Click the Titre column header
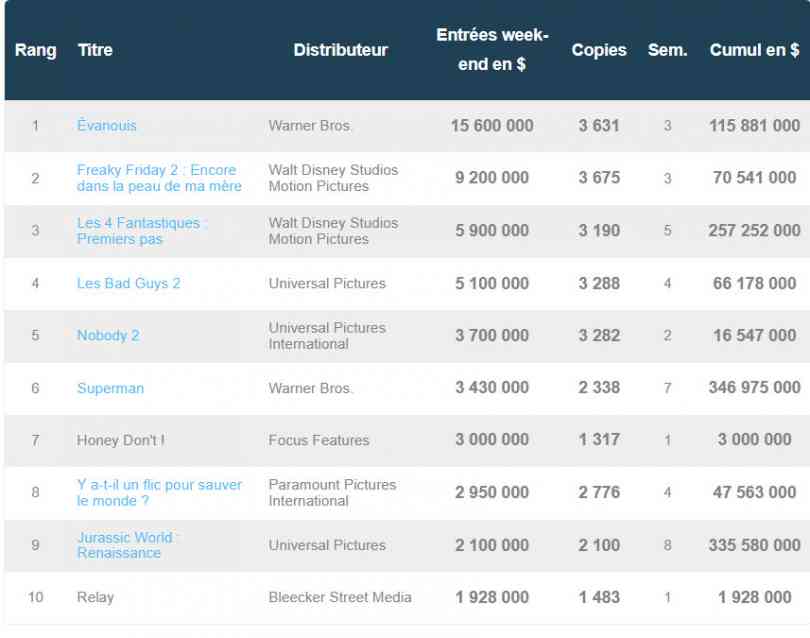Viewport: 810px width, 638px height. (x=95, y=50)
